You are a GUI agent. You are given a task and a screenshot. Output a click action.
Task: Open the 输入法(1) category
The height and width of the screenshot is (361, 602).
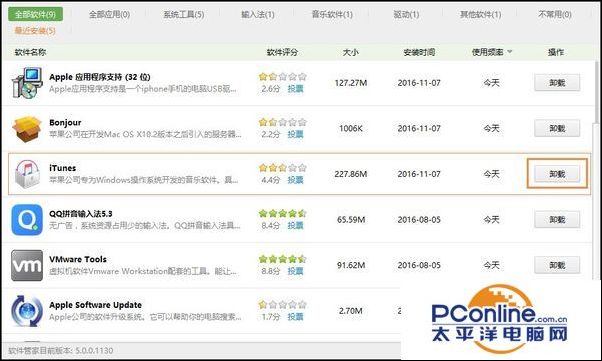tap(258, 15)
